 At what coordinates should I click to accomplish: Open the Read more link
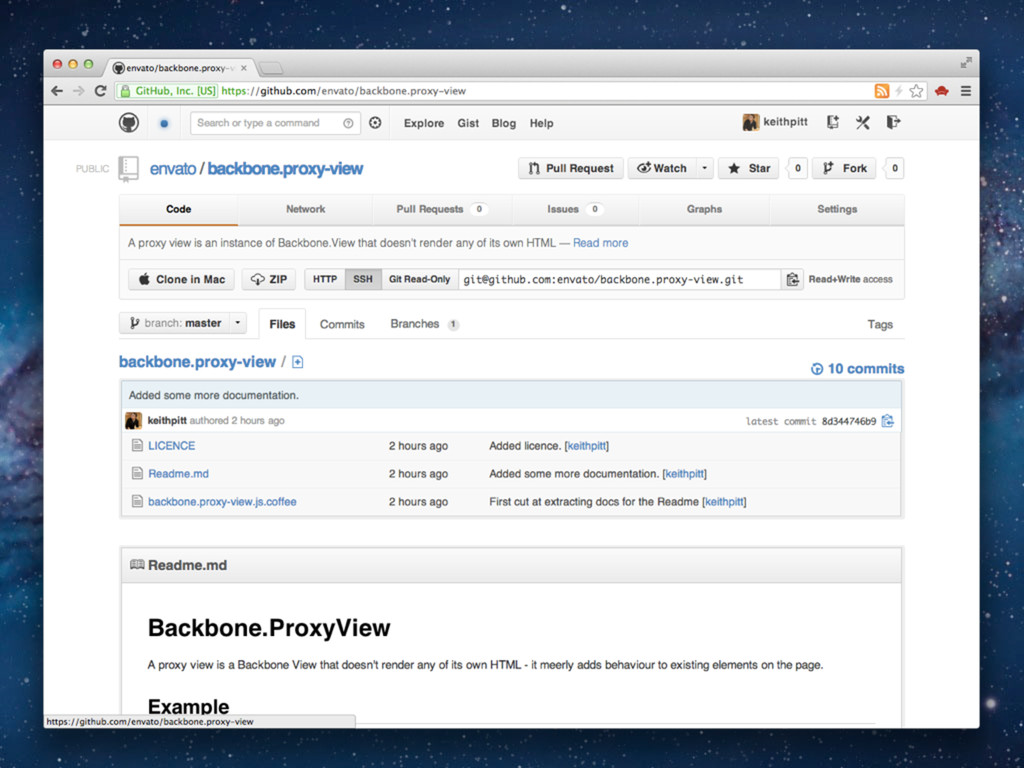601,243
